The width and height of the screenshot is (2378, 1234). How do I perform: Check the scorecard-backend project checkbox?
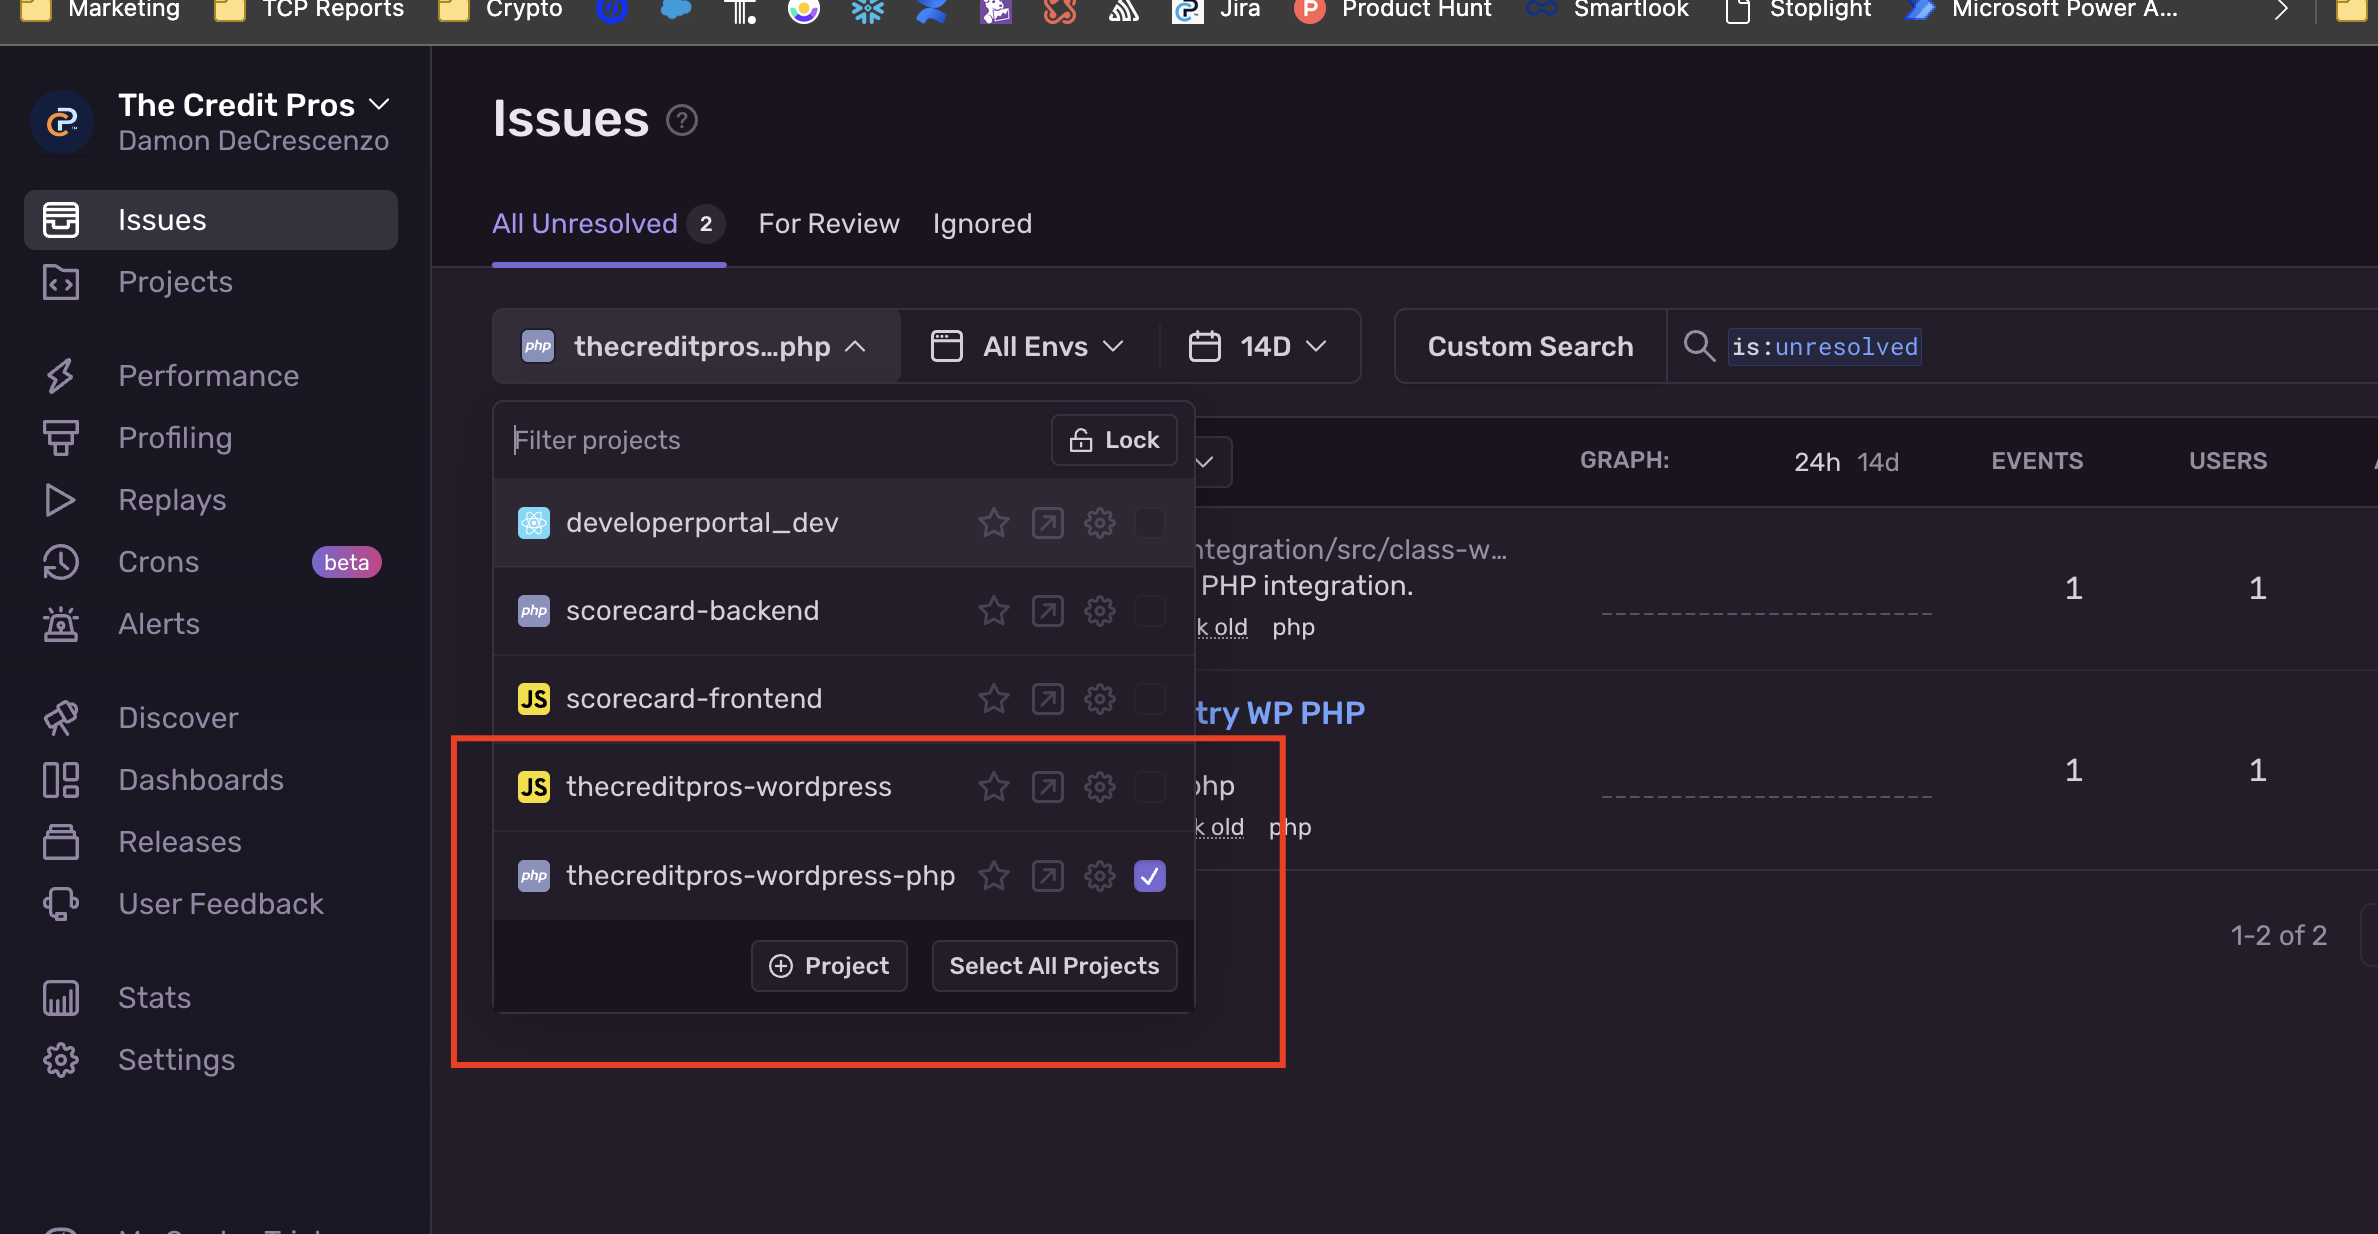(x=1150, y=611)
